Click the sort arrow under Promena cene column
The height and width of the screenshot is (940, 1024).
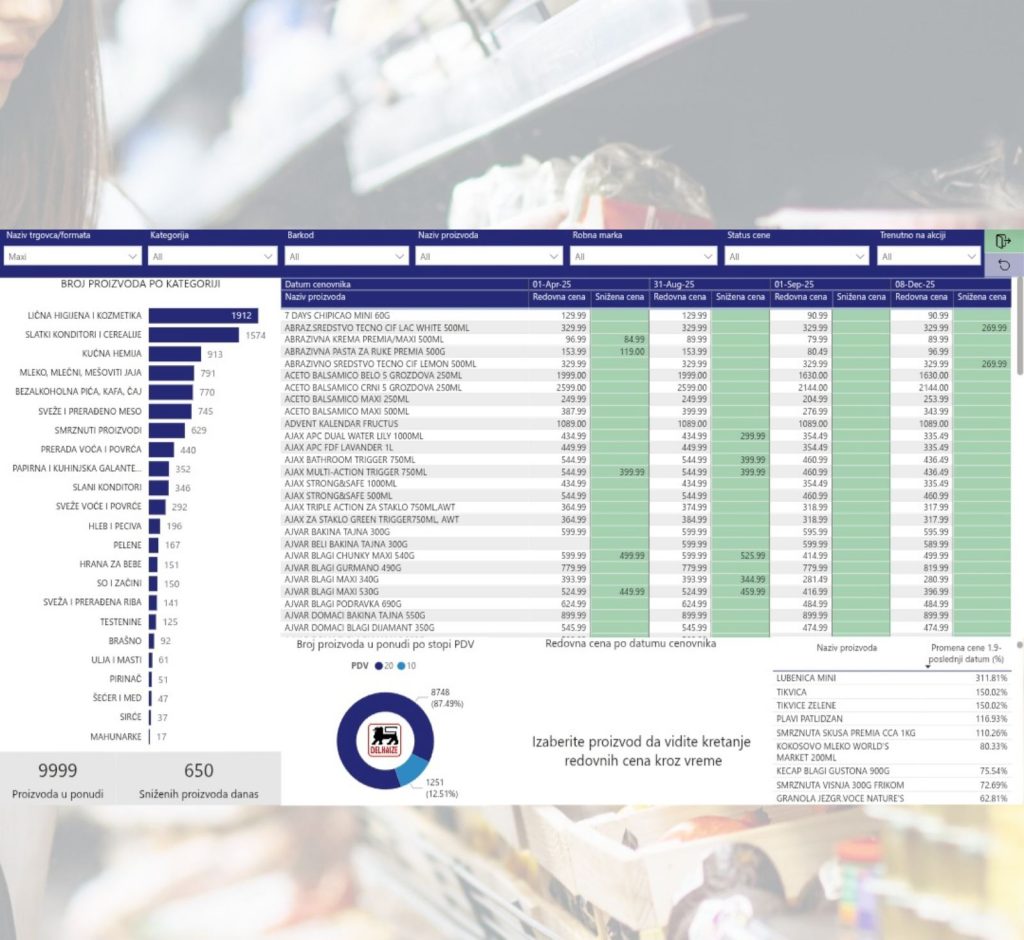point(926,665)
